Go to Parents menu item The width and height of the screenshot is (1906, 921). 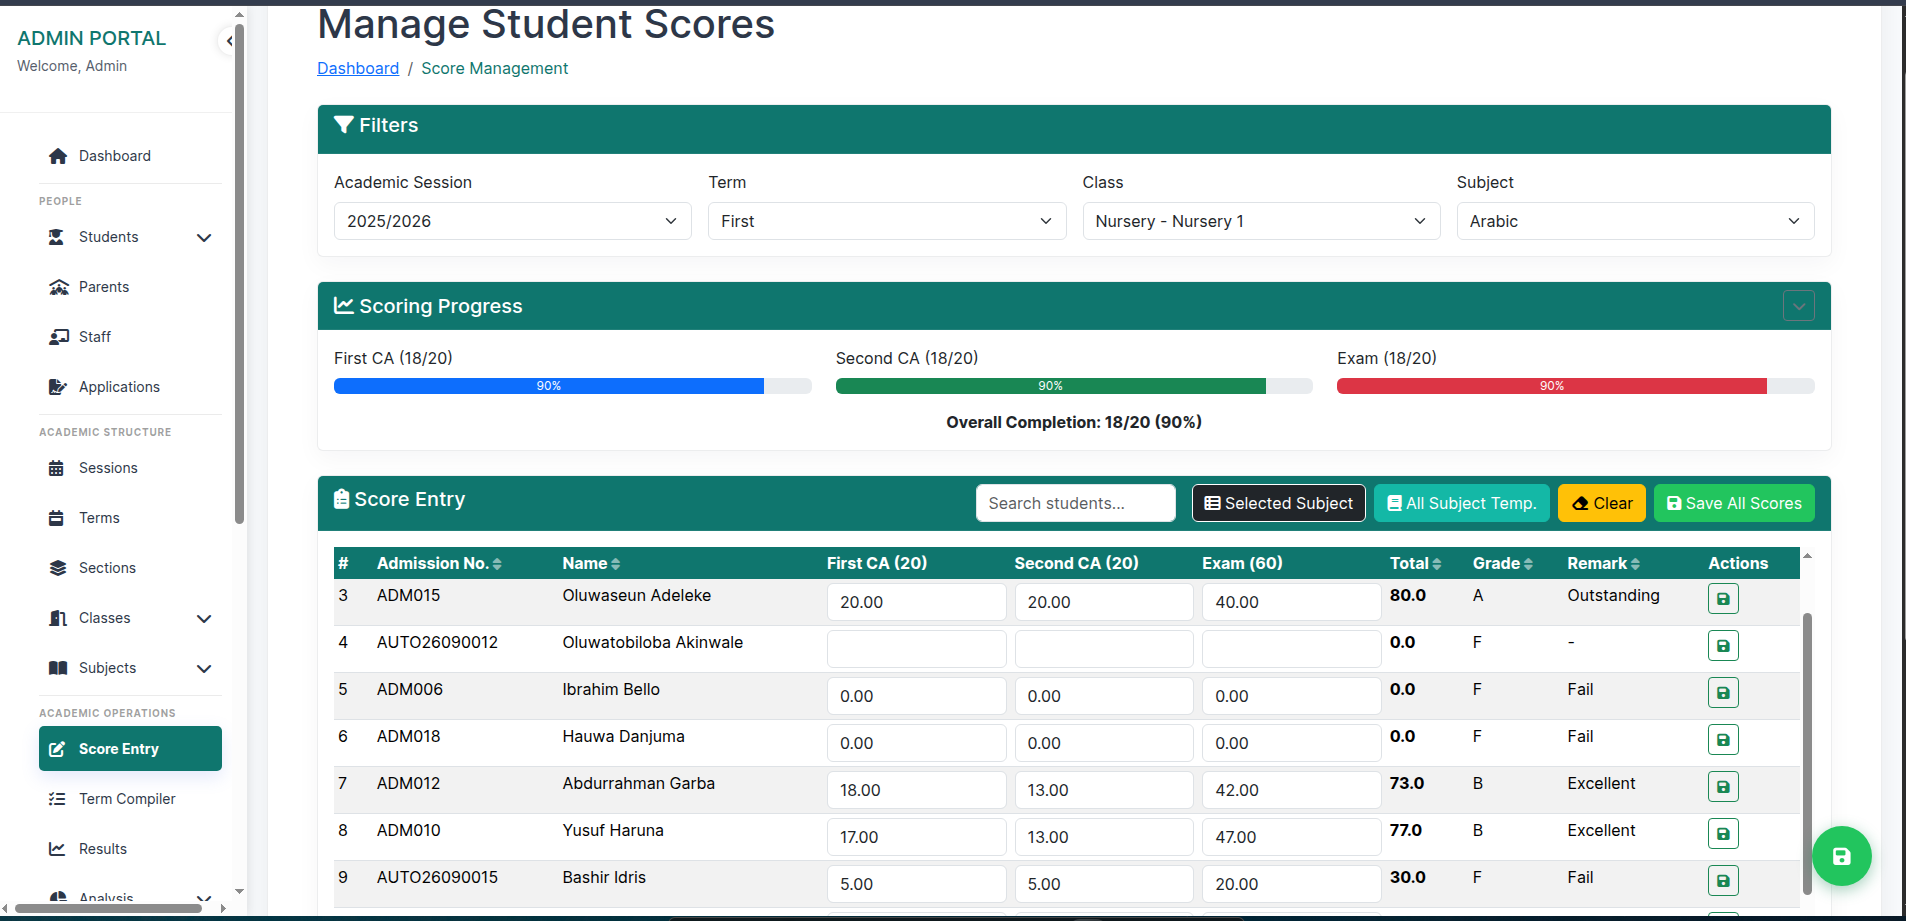pos(130,287)
